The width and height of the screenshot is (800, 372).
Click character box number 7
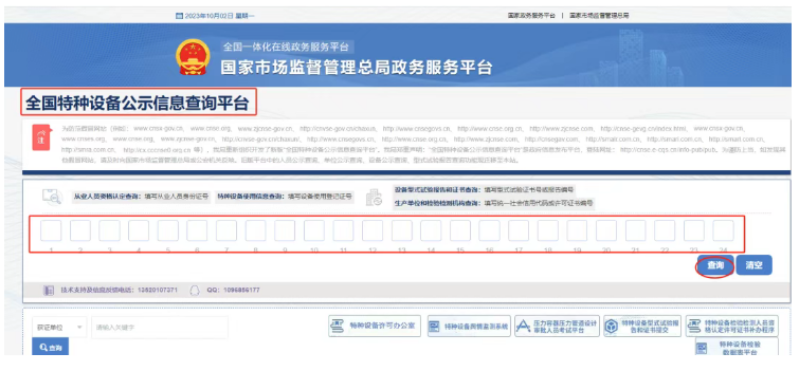point(227,231)
